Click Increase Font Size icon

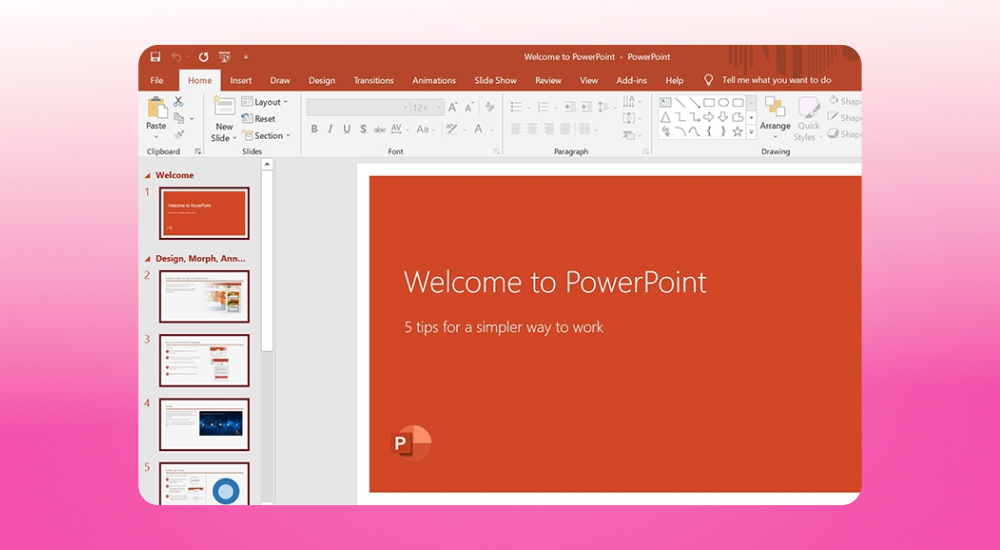453,107
